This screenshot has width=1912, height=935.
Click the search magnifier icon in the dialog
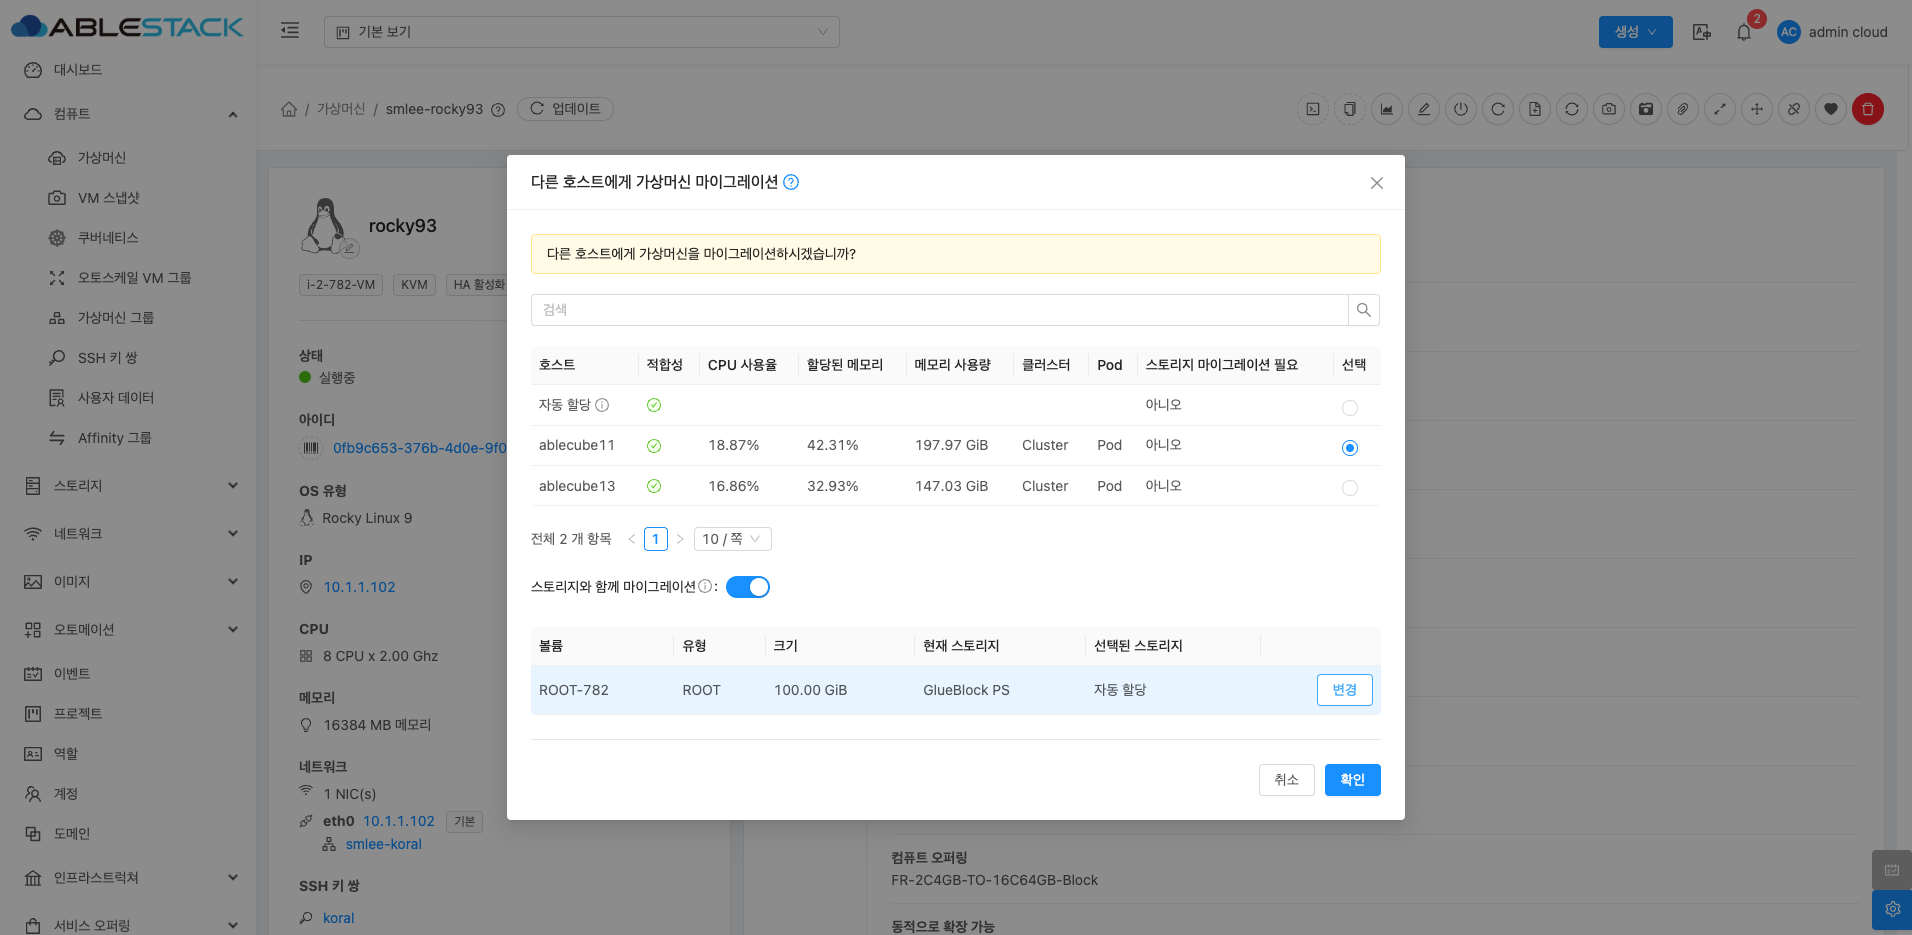click(x=1363, y=310)
